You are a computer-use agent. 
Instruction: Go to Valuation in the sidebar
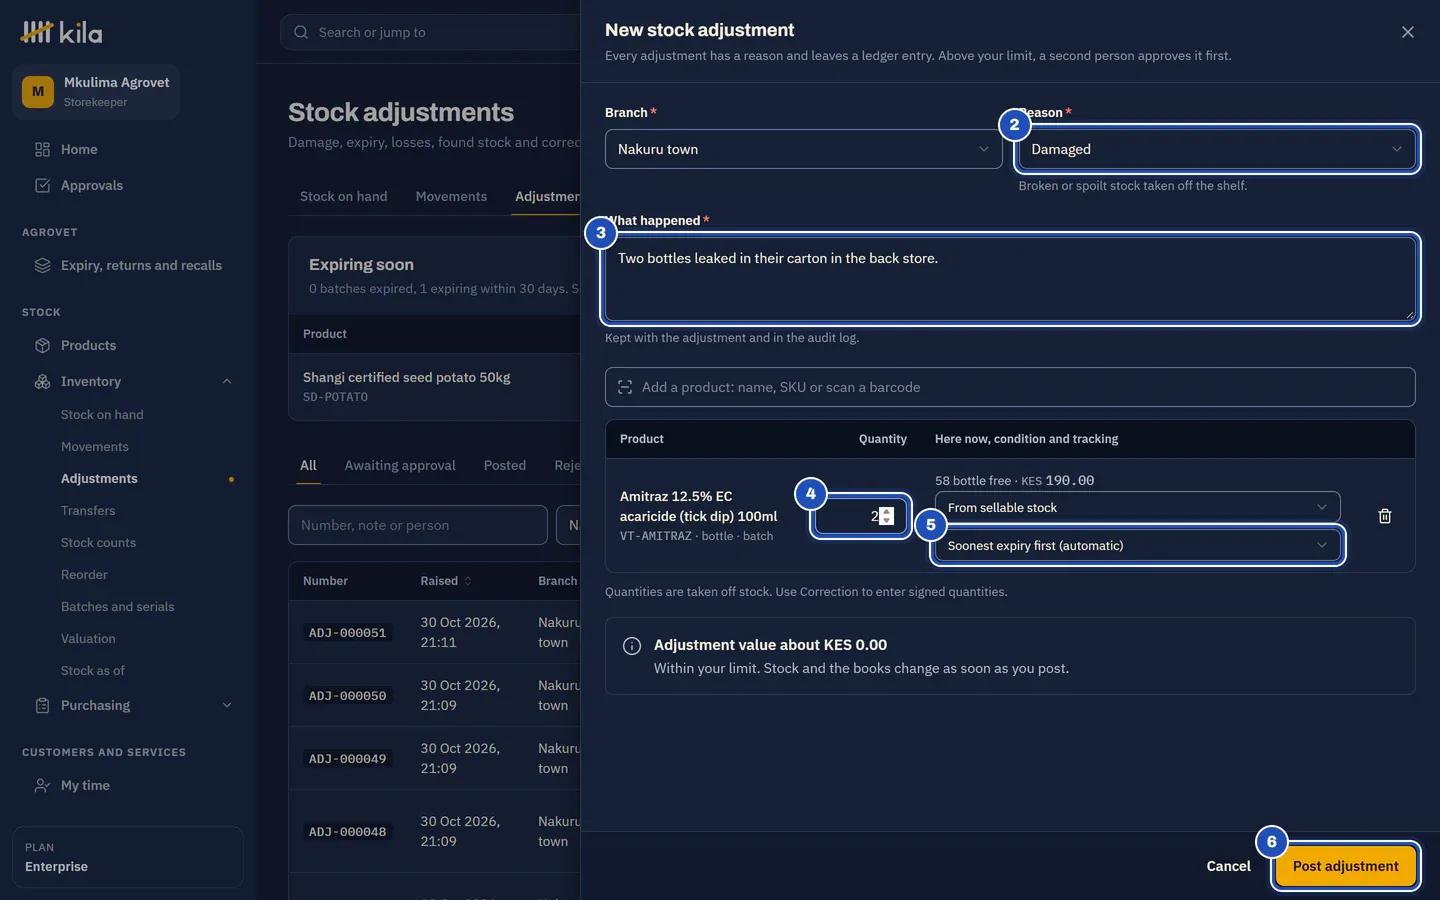88,638
